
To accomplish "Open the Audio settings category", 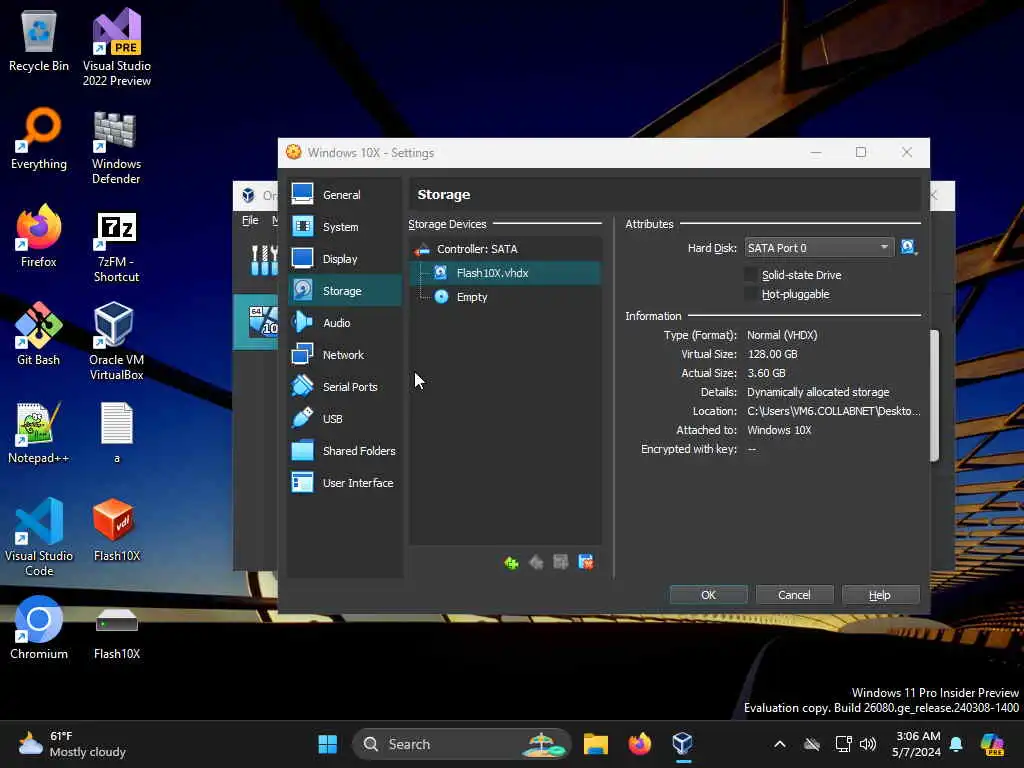I will tap(345, 323).
